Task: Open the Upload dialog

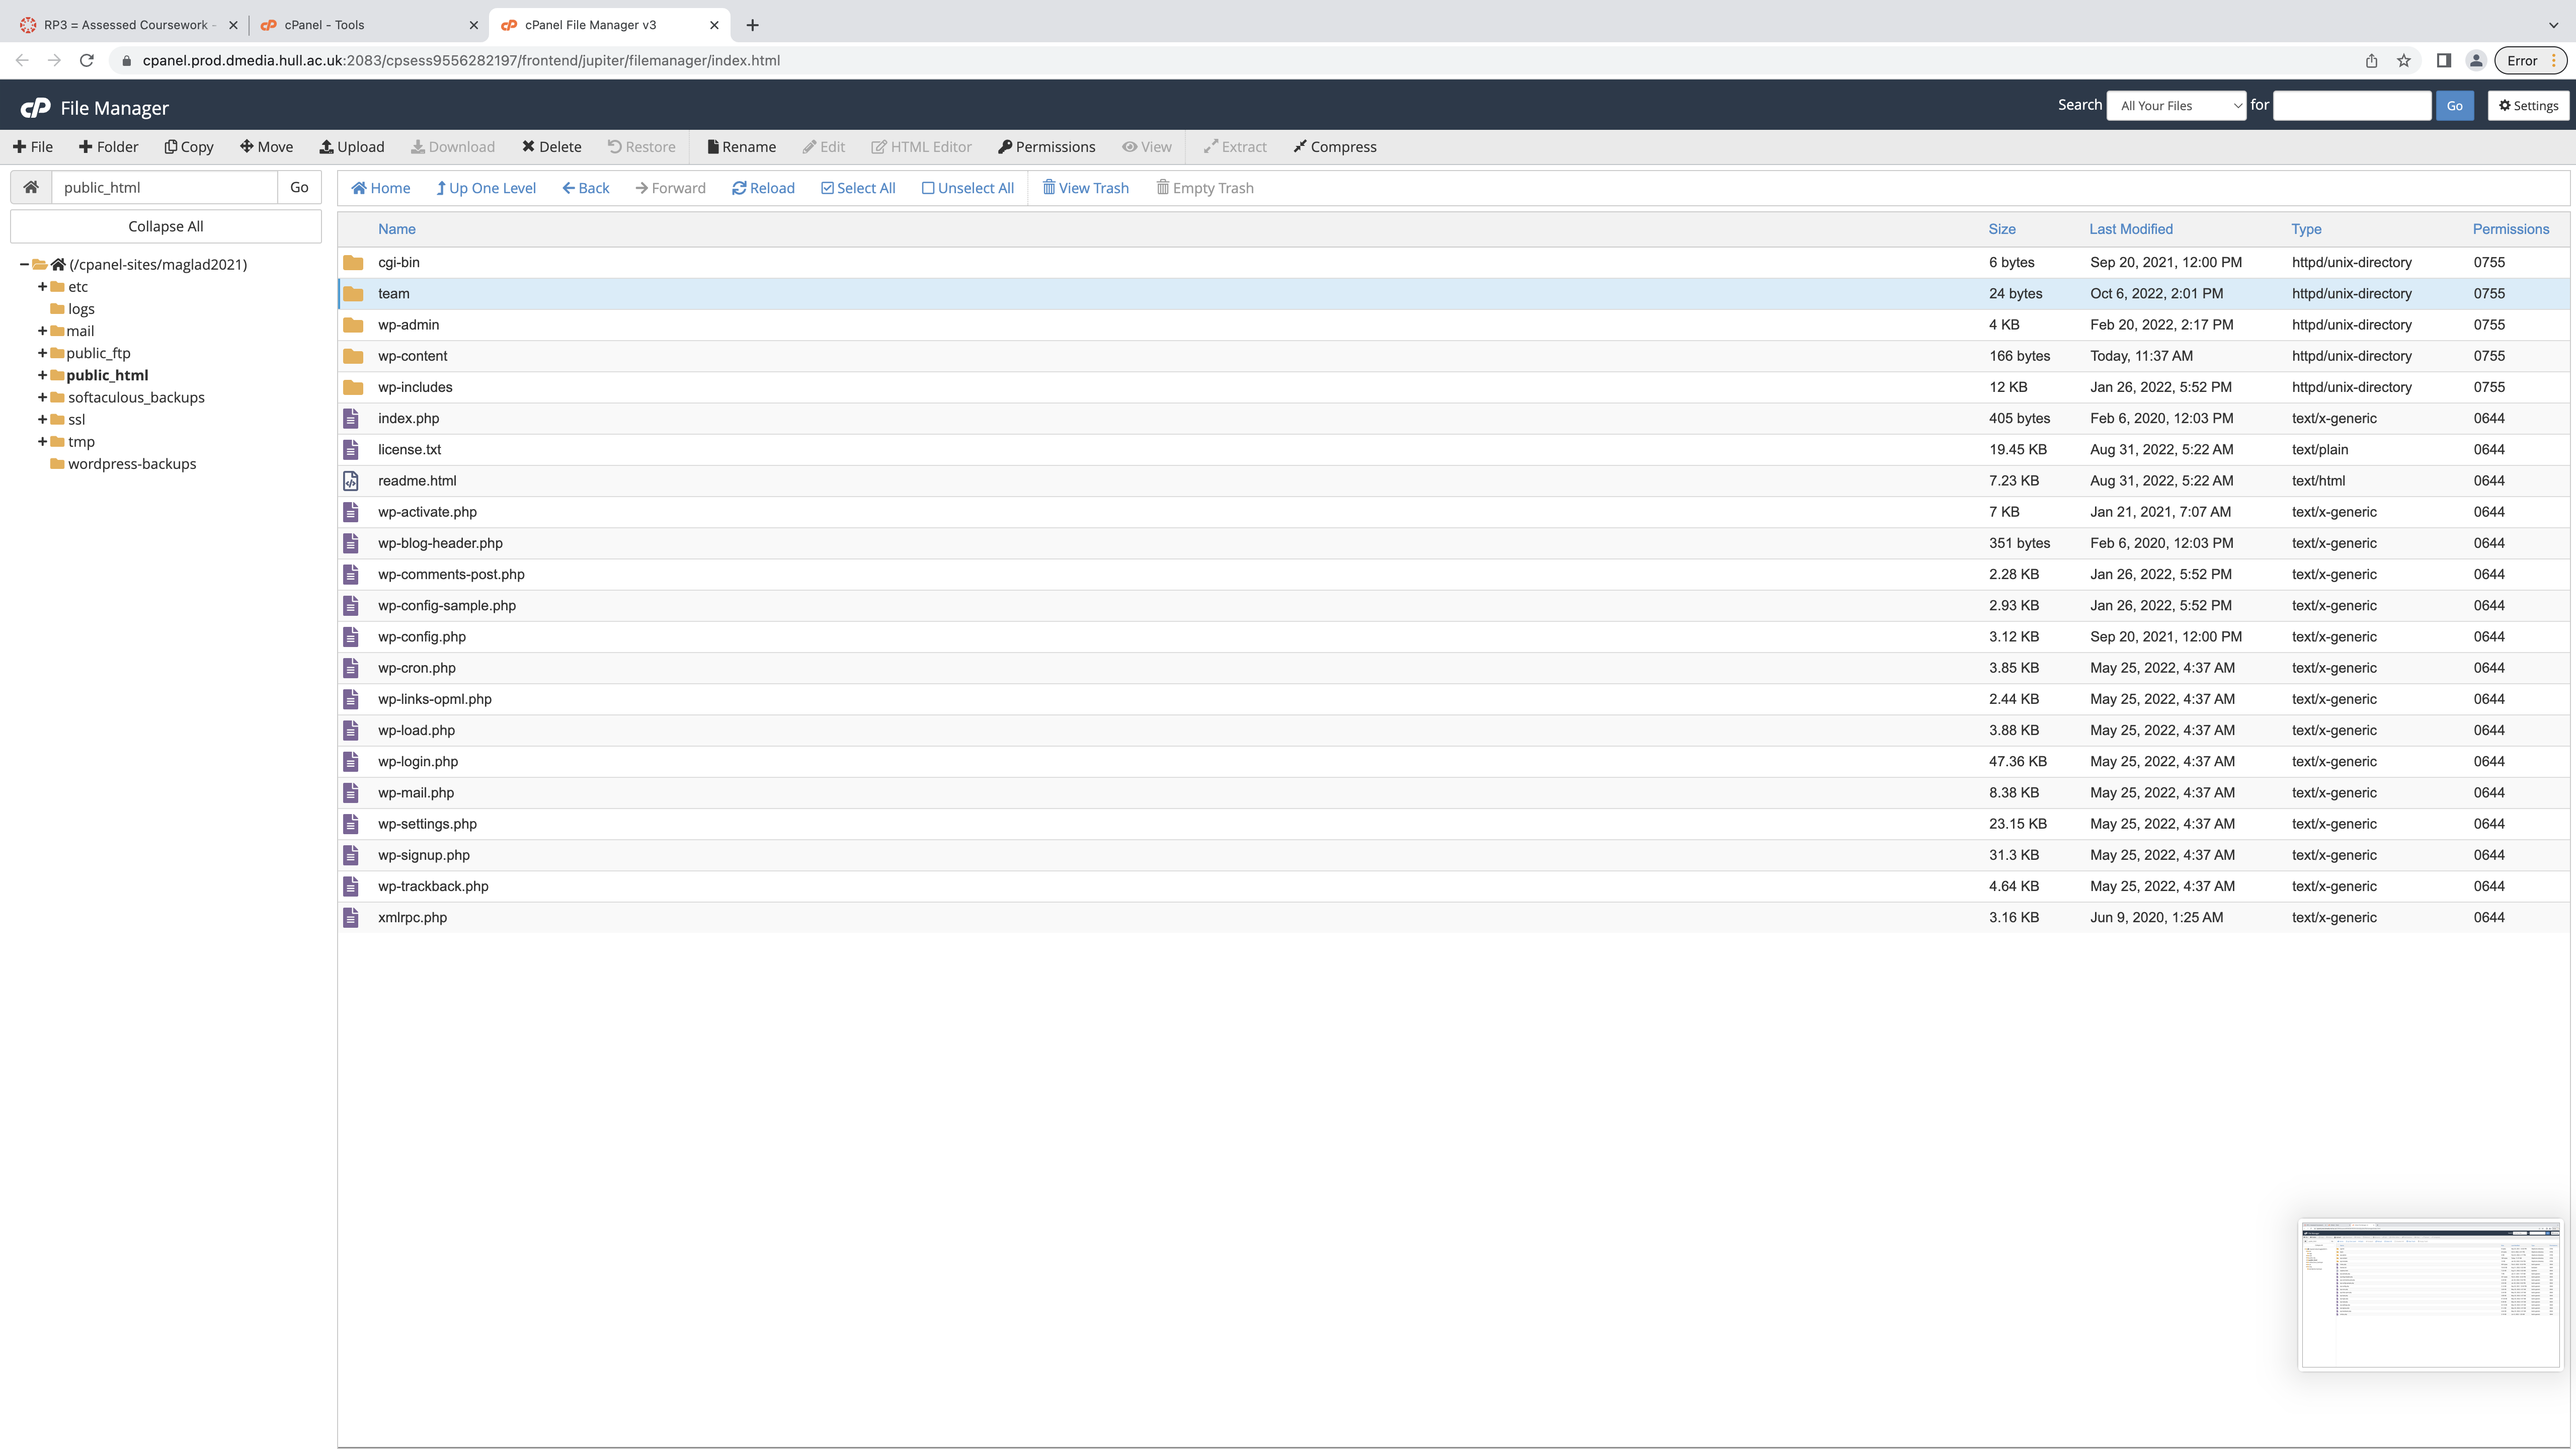Action: (x=352, y=147)
